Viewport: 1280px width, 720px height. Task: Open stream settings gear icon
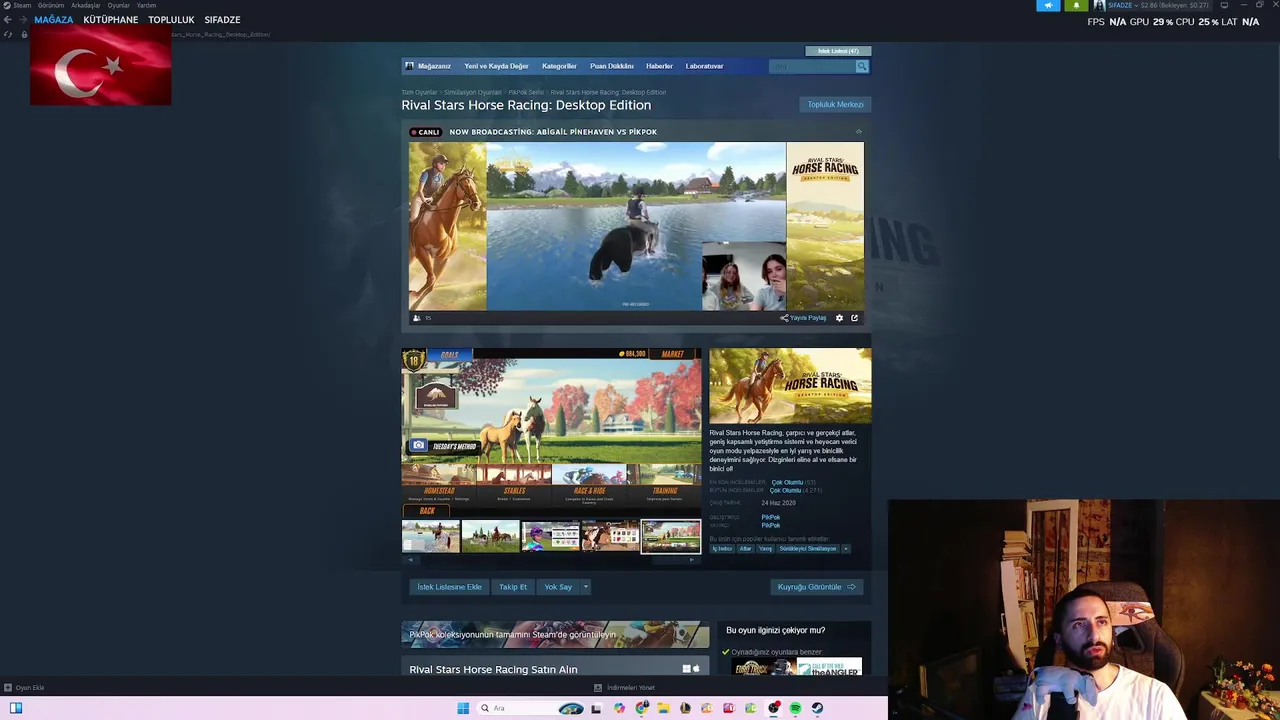coord(839,318)
